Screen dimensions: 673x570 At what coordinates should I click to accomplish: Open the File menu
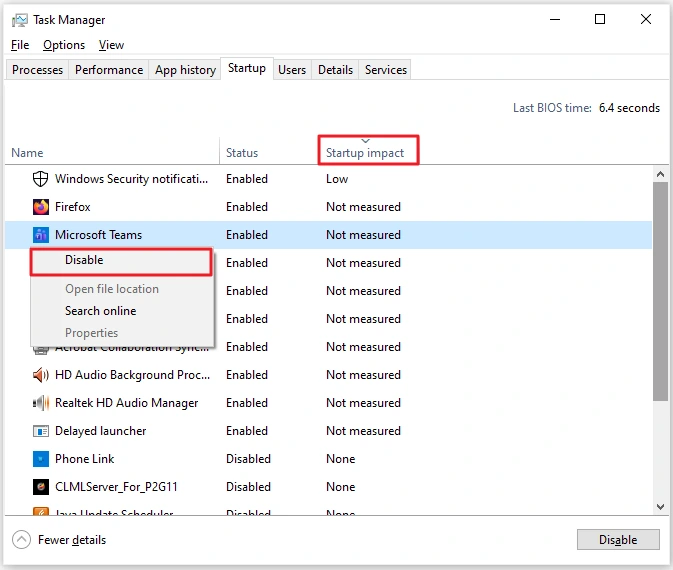(20, 45)
